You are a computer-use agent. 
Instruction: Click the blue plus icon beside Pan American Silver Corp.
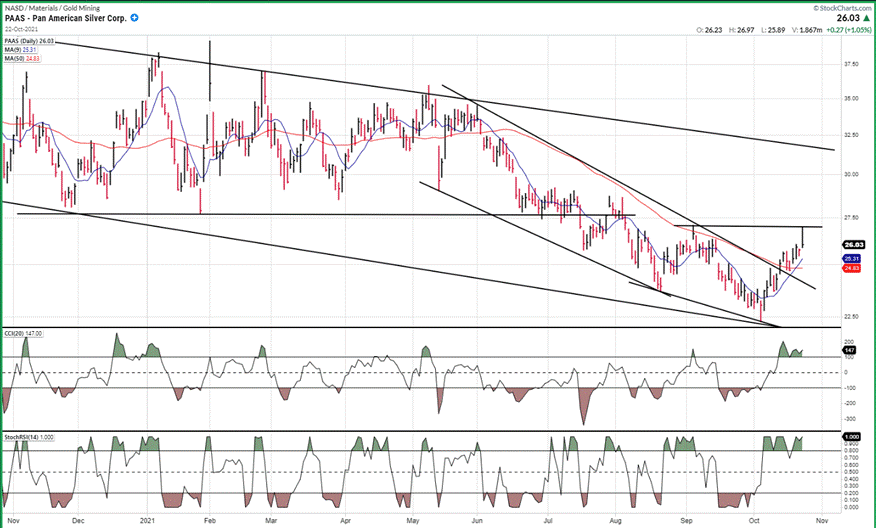tap(135, 19)
